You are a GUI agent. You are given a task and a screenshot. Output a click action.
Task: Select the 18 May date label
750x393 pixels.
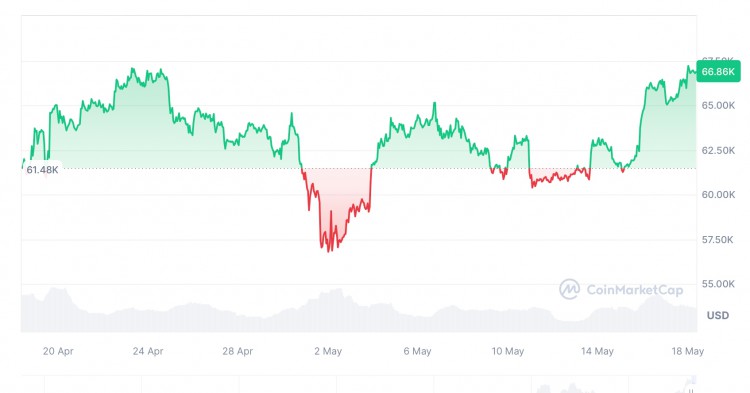pyautogui.click(x=687, y=351)
